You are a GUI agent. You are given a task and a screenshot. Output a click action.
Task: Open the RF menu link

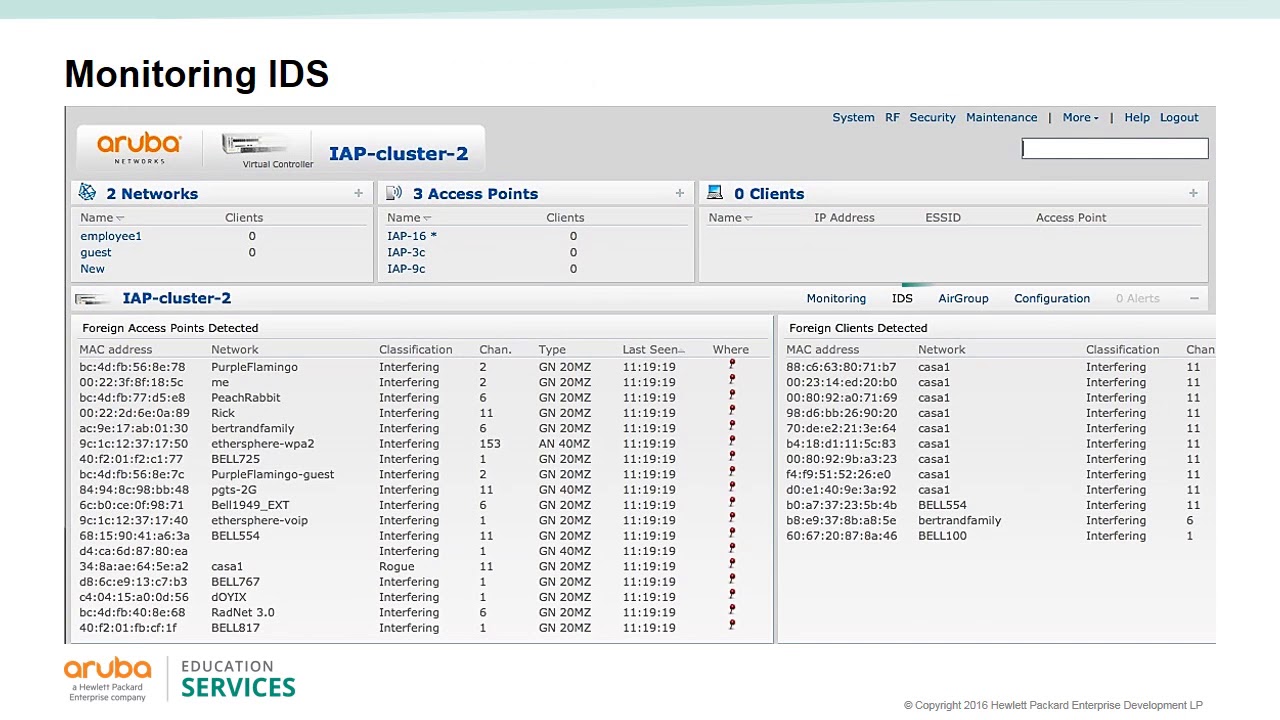point(892,117)
